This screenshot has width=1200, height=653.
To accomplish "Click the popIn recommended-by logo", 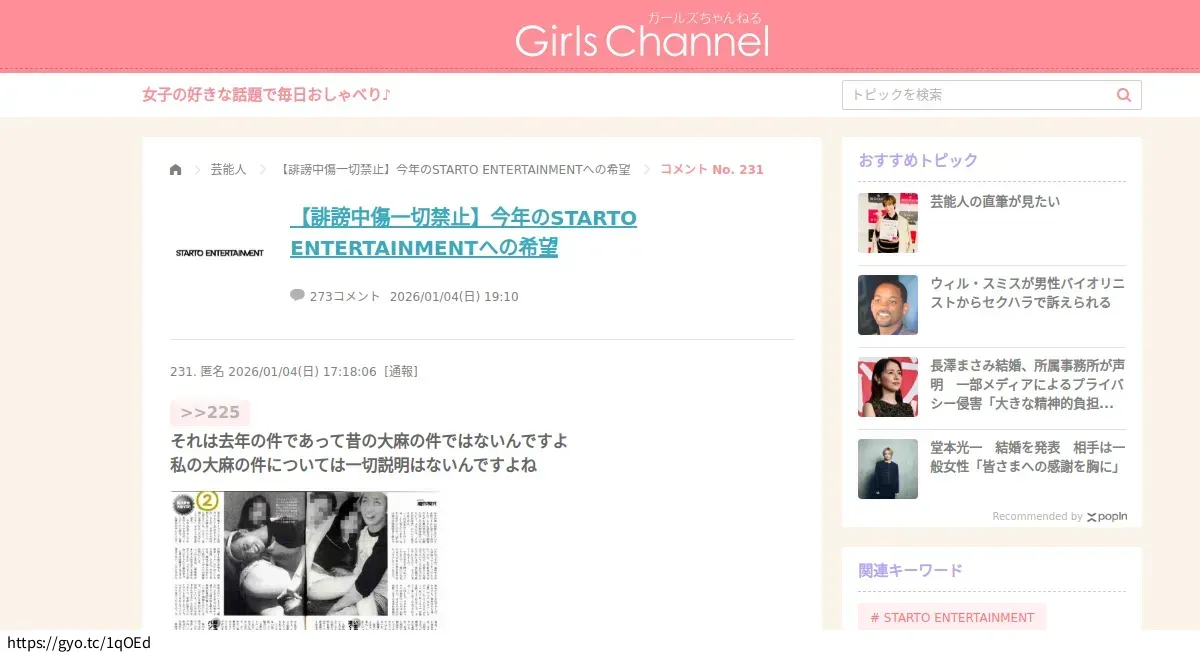I will click(1107, 516).
